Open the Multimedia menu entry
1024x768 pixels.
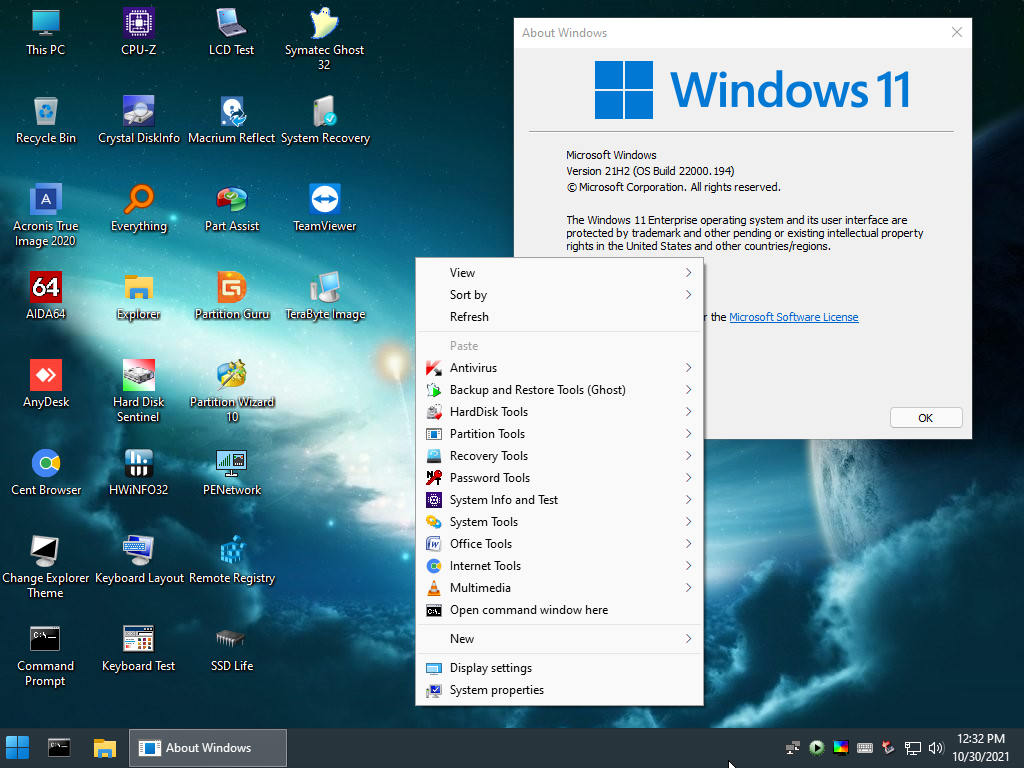[x=559, y=588]
